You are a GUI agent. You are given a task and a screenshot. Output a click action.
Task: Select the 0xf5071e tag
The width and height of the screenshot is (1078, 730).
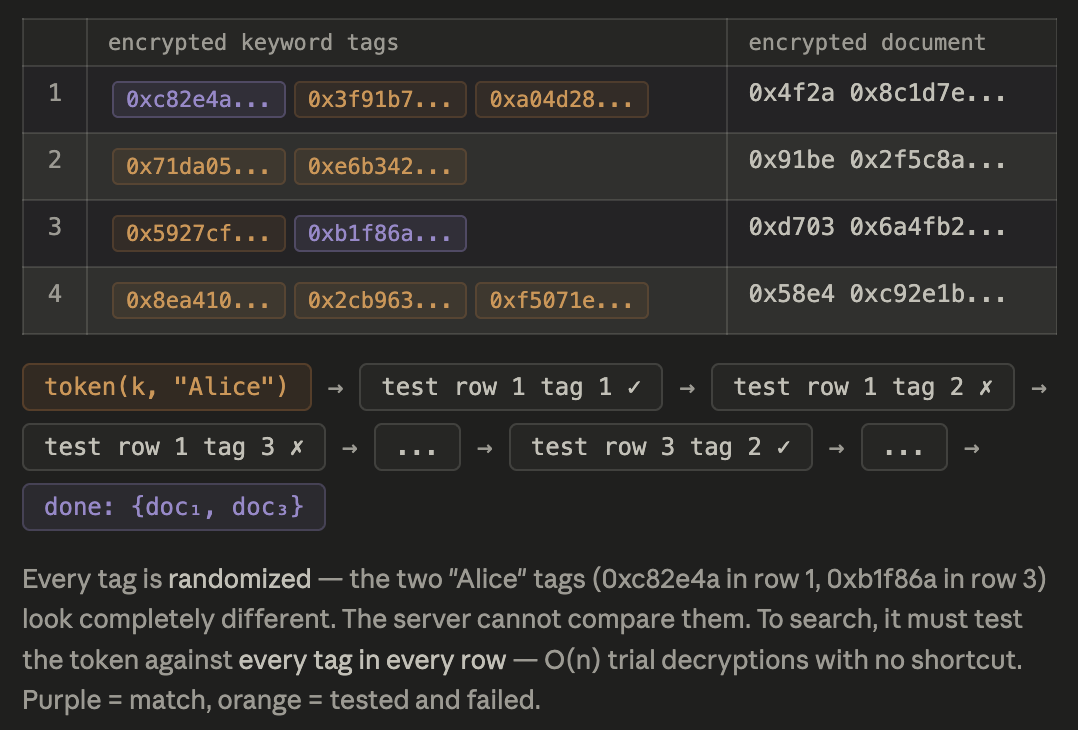click(562, 301)
